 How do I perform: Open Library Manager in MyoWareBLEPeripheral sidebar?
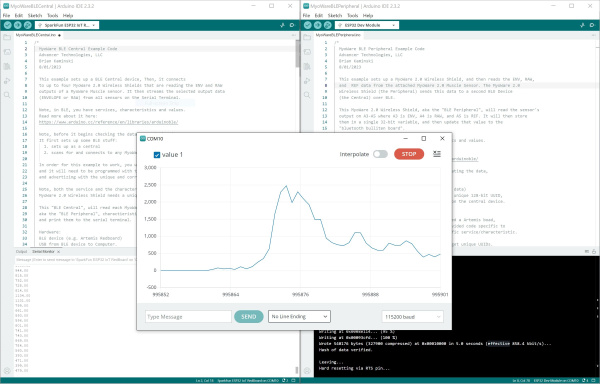click(307, 67)
